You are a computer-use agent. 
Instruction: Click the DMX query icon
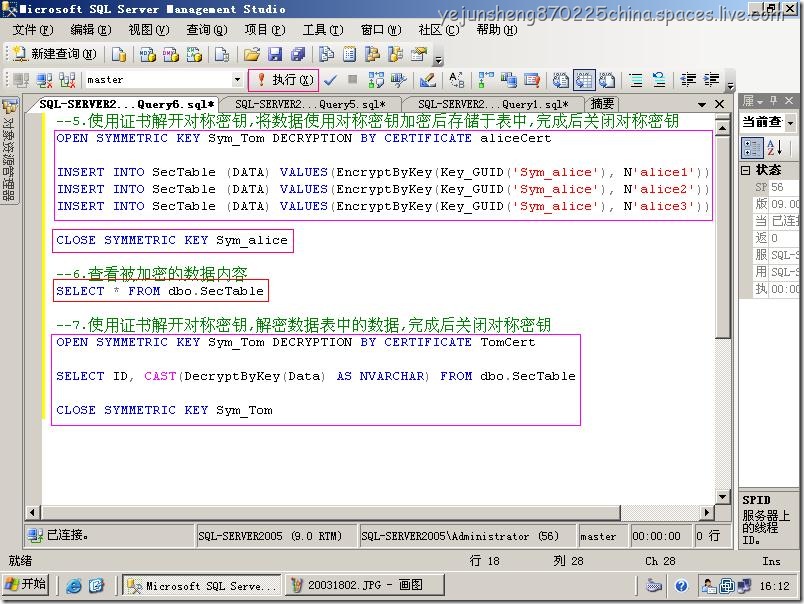pos(171,54)
